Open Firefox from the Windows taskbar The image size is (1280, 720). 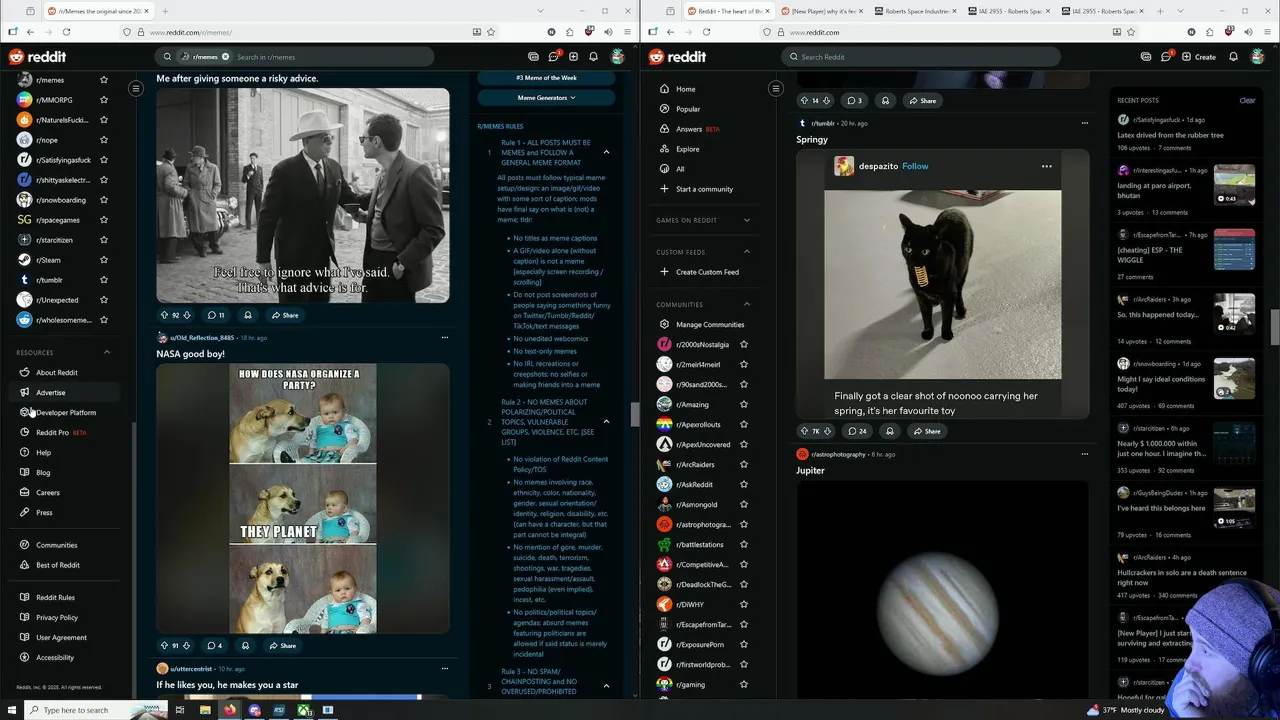click(x=230, y=710)
